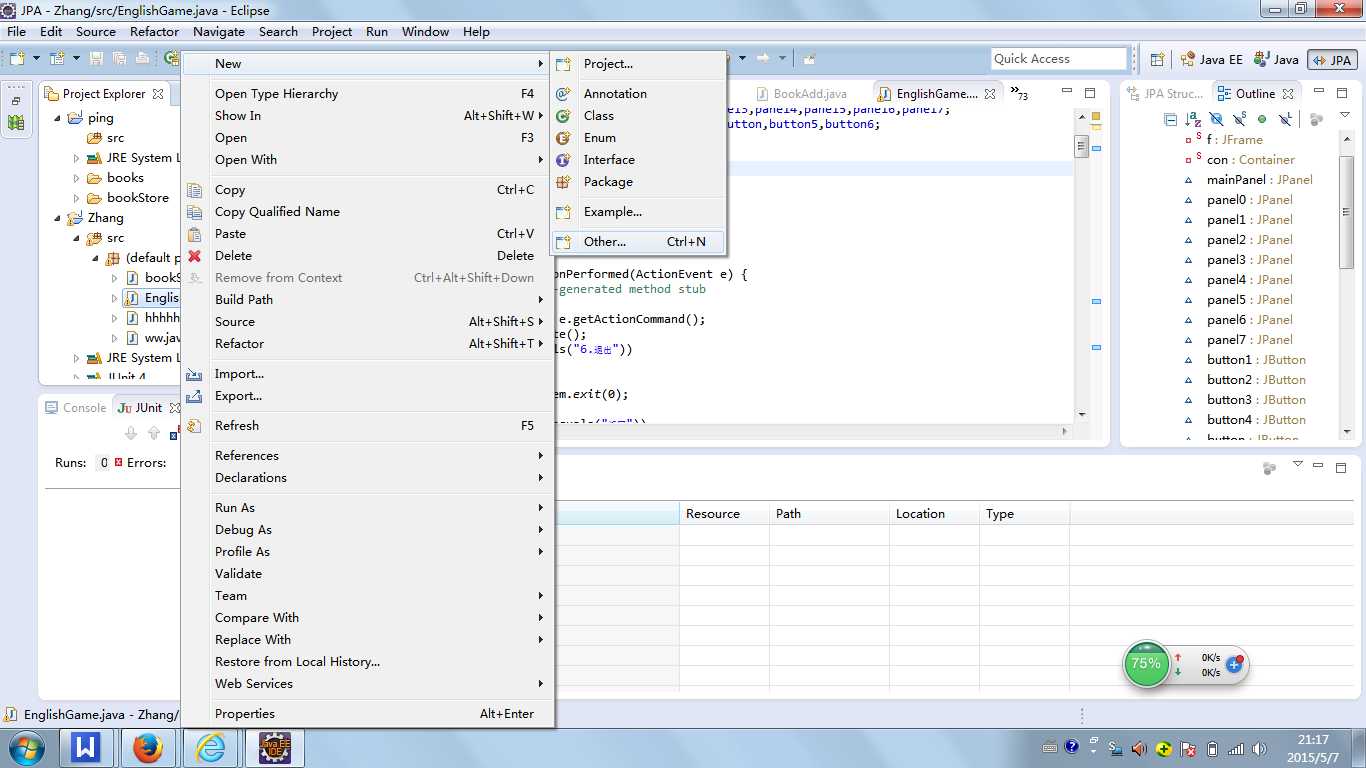Click Next Failure arrow in JUnit
Screen dimensions: 1366x768
point(131,433)
